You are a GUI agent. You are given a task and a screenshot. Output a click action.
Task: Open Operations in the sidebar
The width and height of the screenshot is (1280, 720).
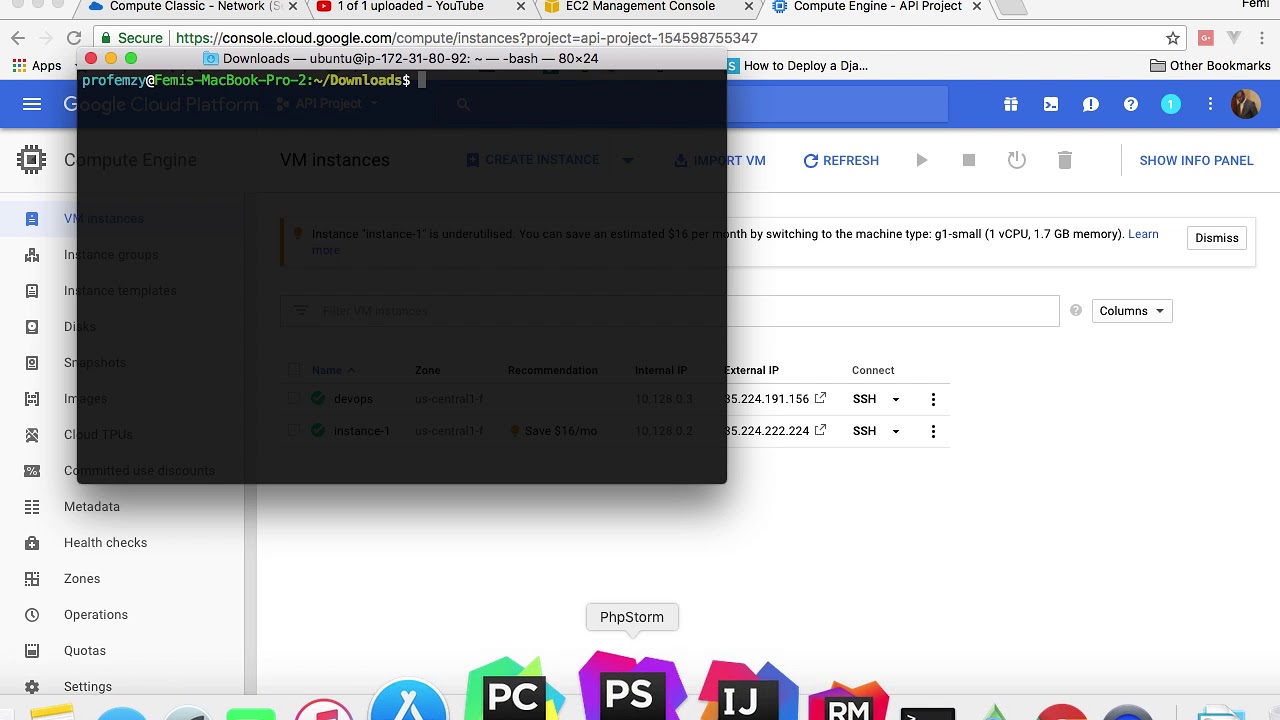pyautogui.click(x=96, y=615)
